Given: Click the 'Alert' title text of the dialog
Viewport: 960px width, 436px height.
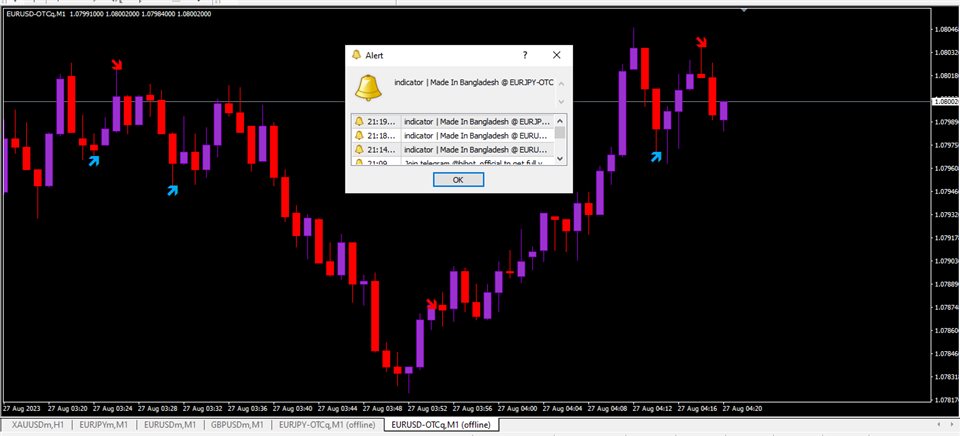Looking at the screenshot, I should click(374, 55).
